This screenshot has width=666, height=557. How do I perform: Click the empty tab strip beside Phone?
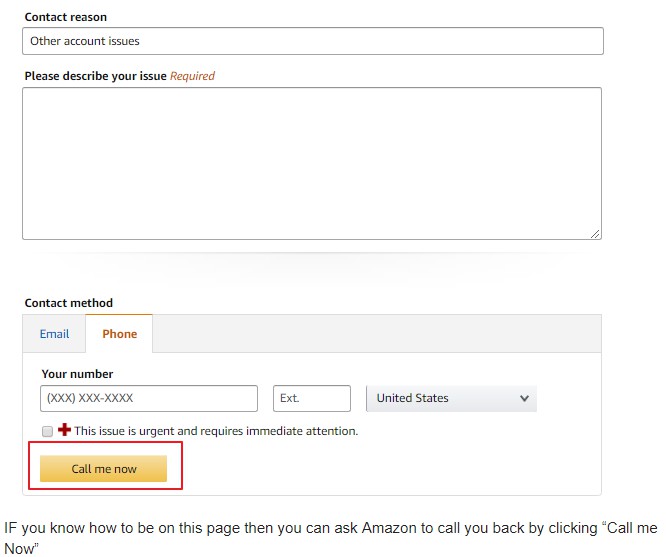(377, 334)
